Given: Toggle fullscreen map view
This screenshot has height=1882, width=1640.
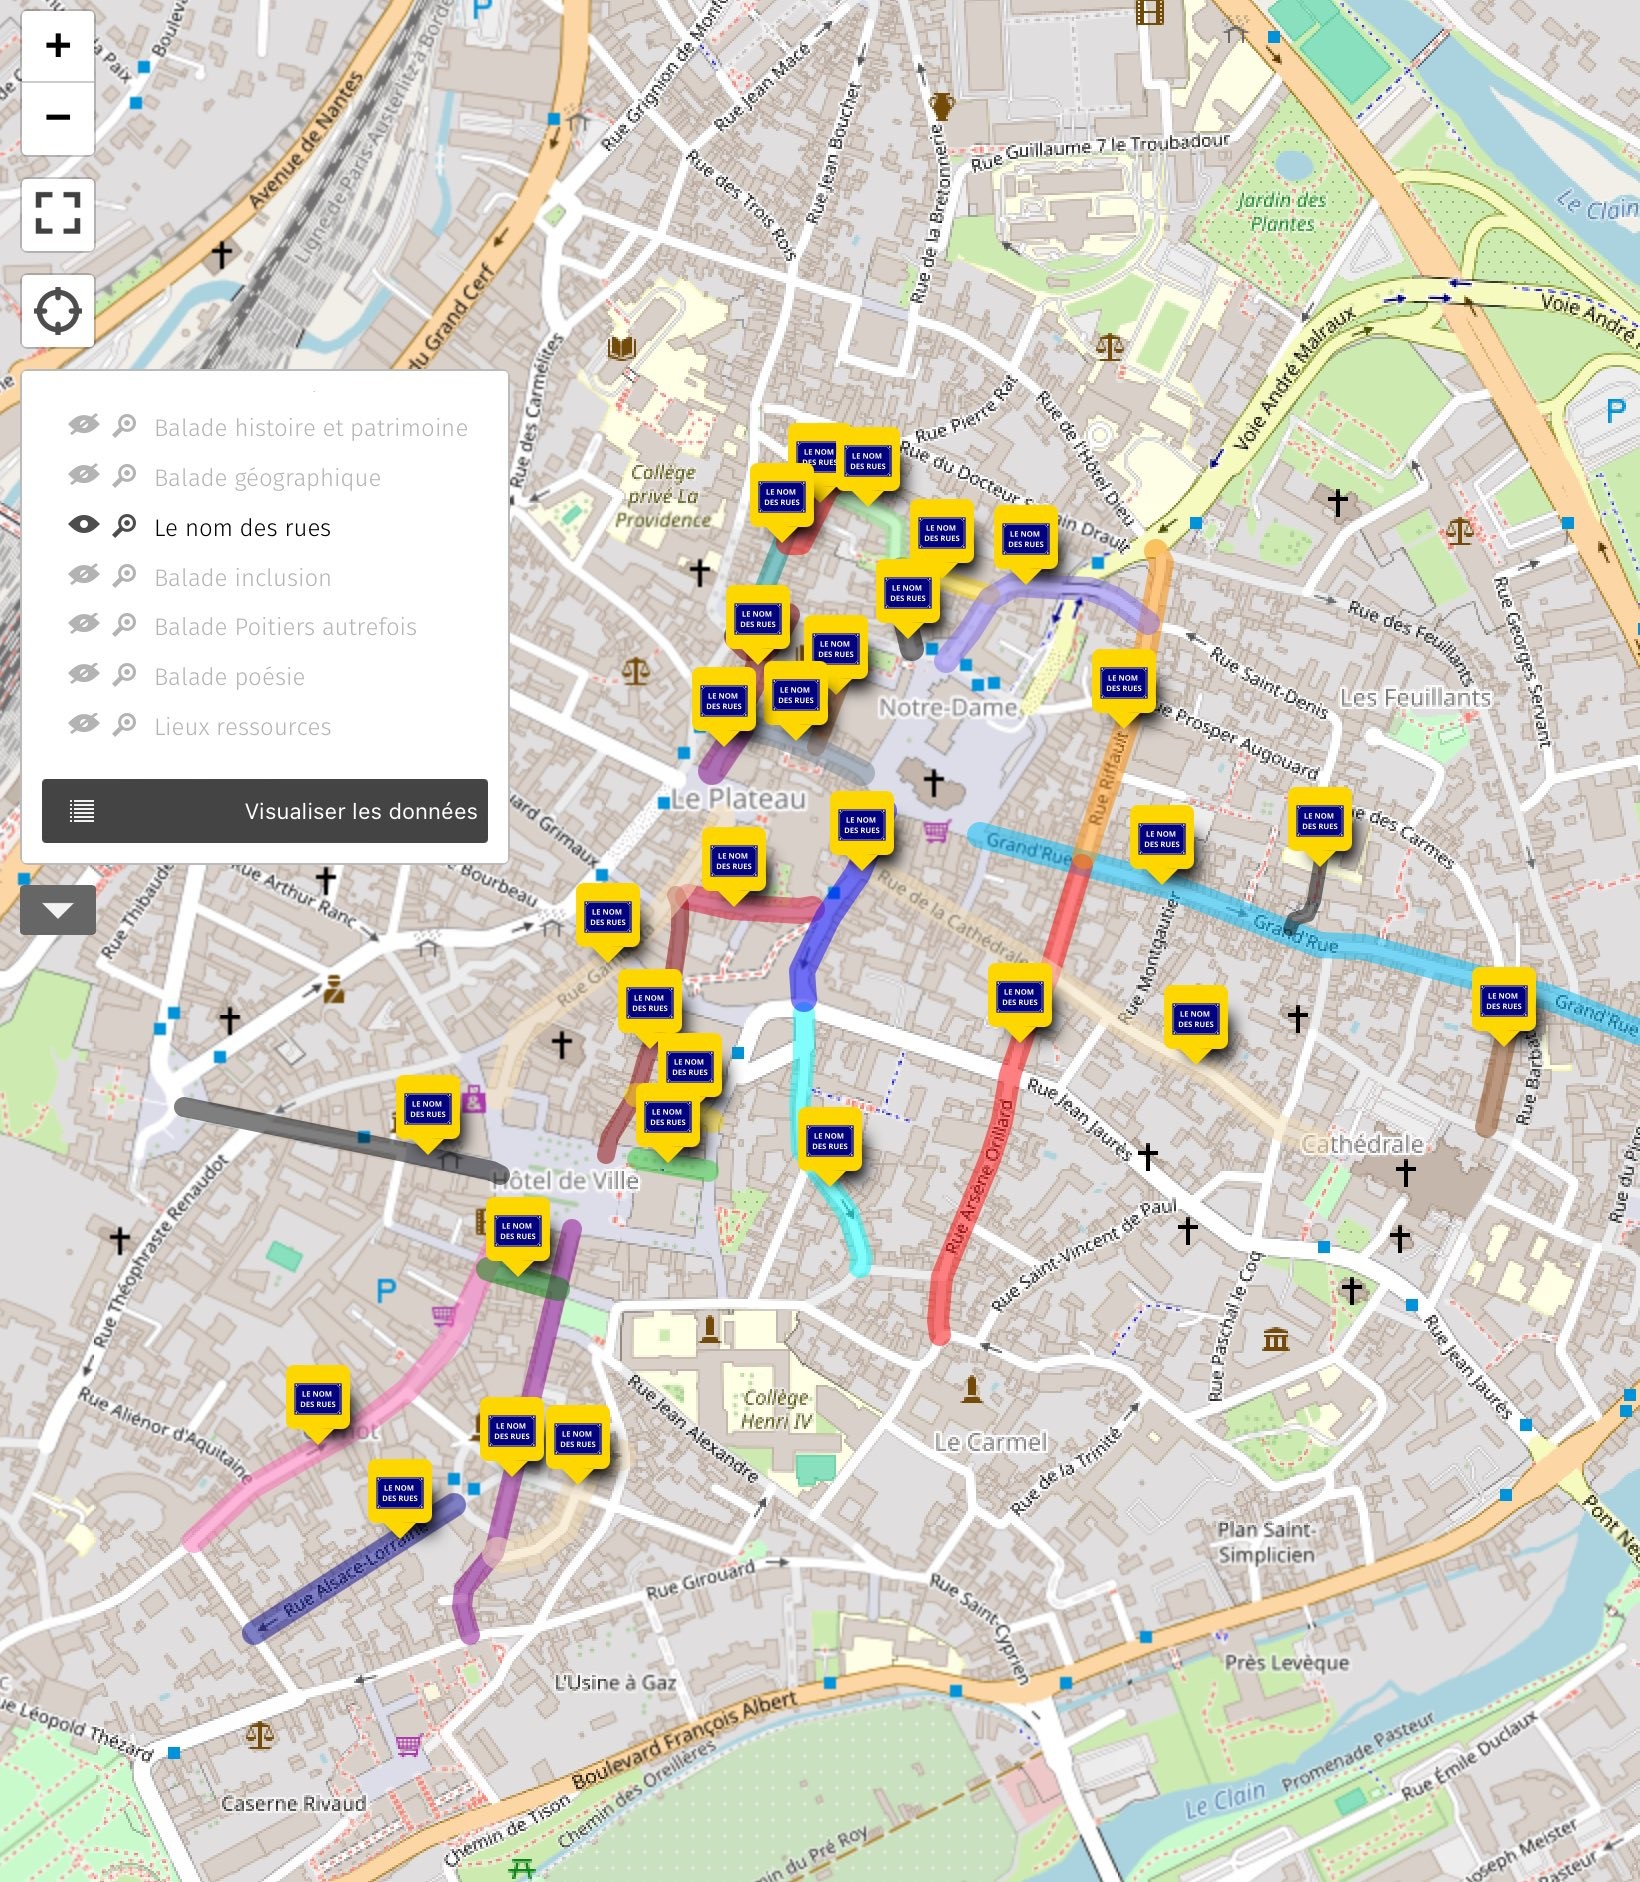Looking at the screenshot, I should pyautogui.click(x=58, y=214).
